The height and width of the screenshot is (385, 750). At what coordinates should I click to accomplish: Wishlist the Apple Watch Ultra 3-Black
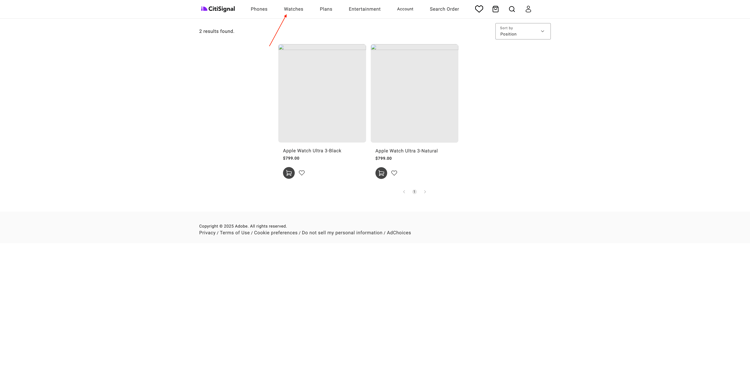[302, 173]
